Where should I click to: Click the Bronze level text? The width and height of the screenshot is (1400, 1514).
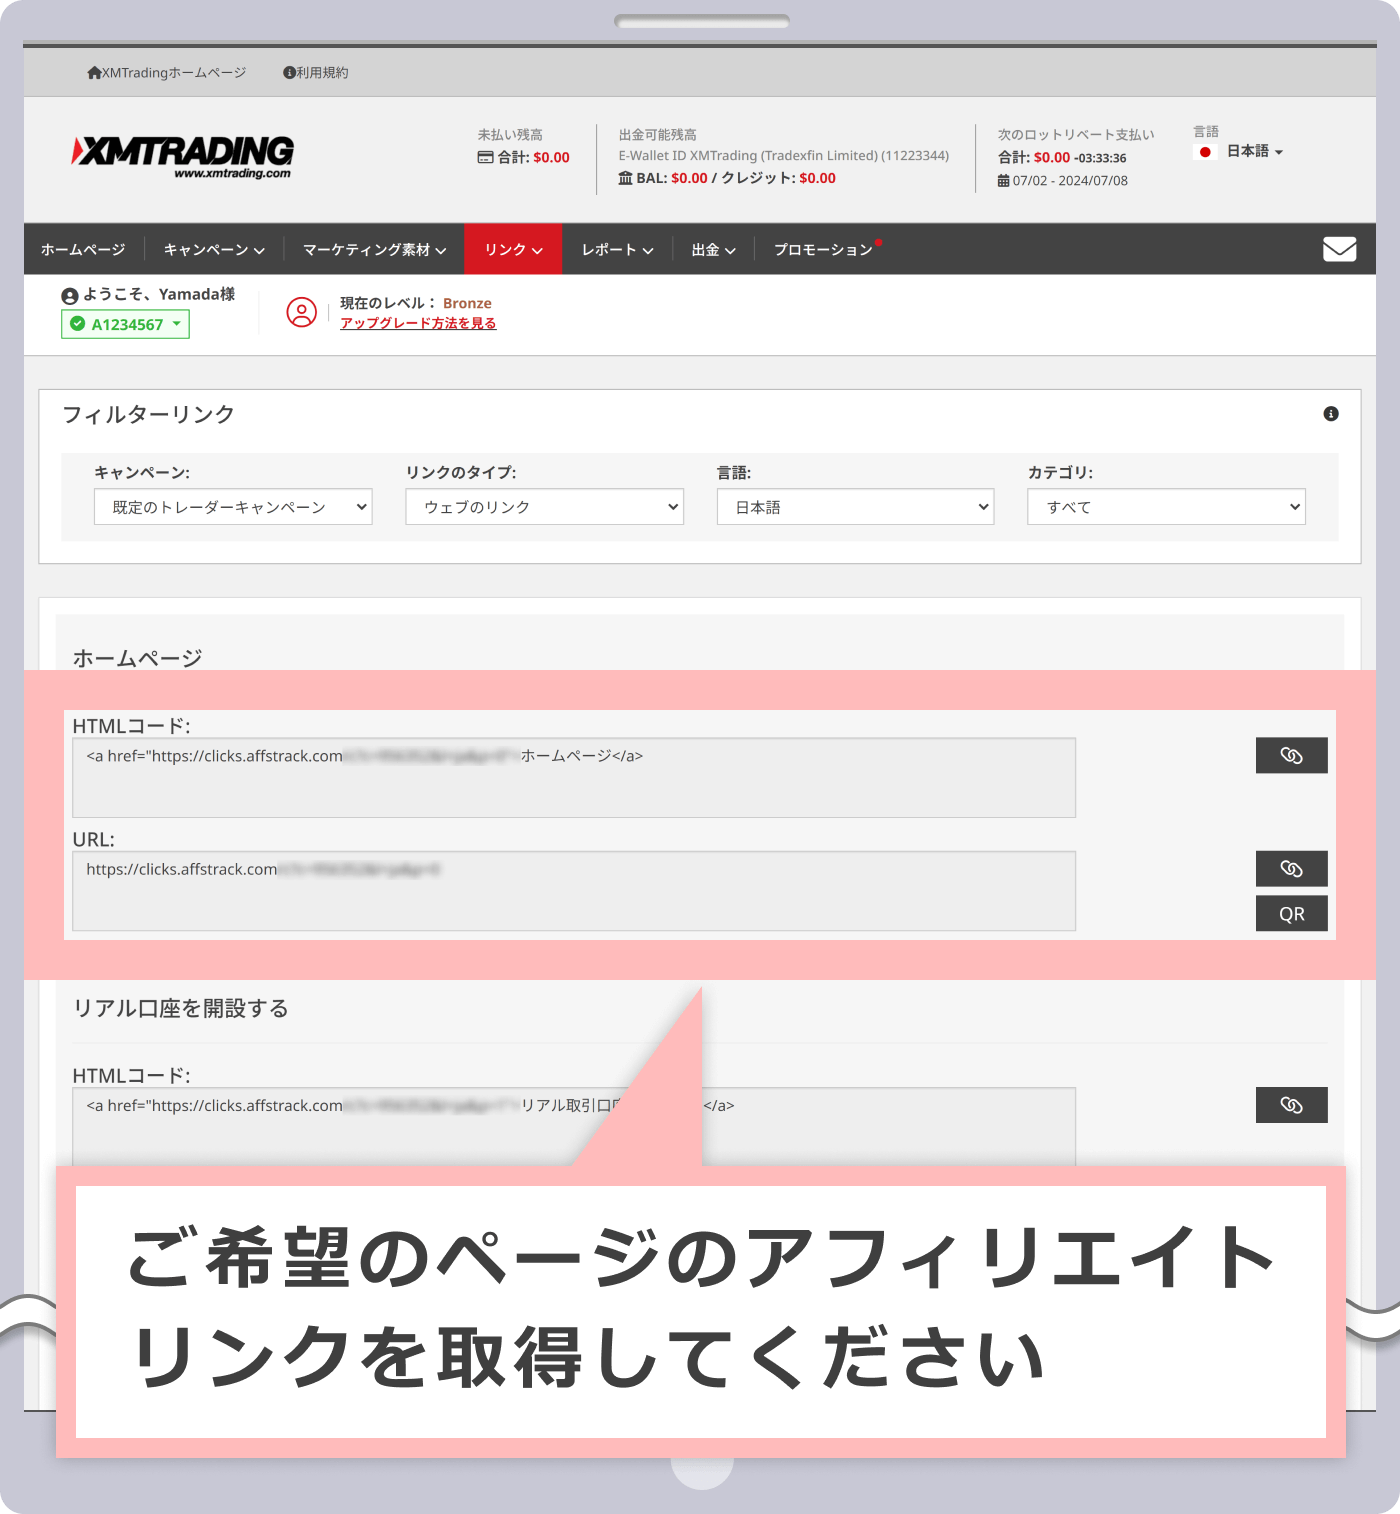467,303
